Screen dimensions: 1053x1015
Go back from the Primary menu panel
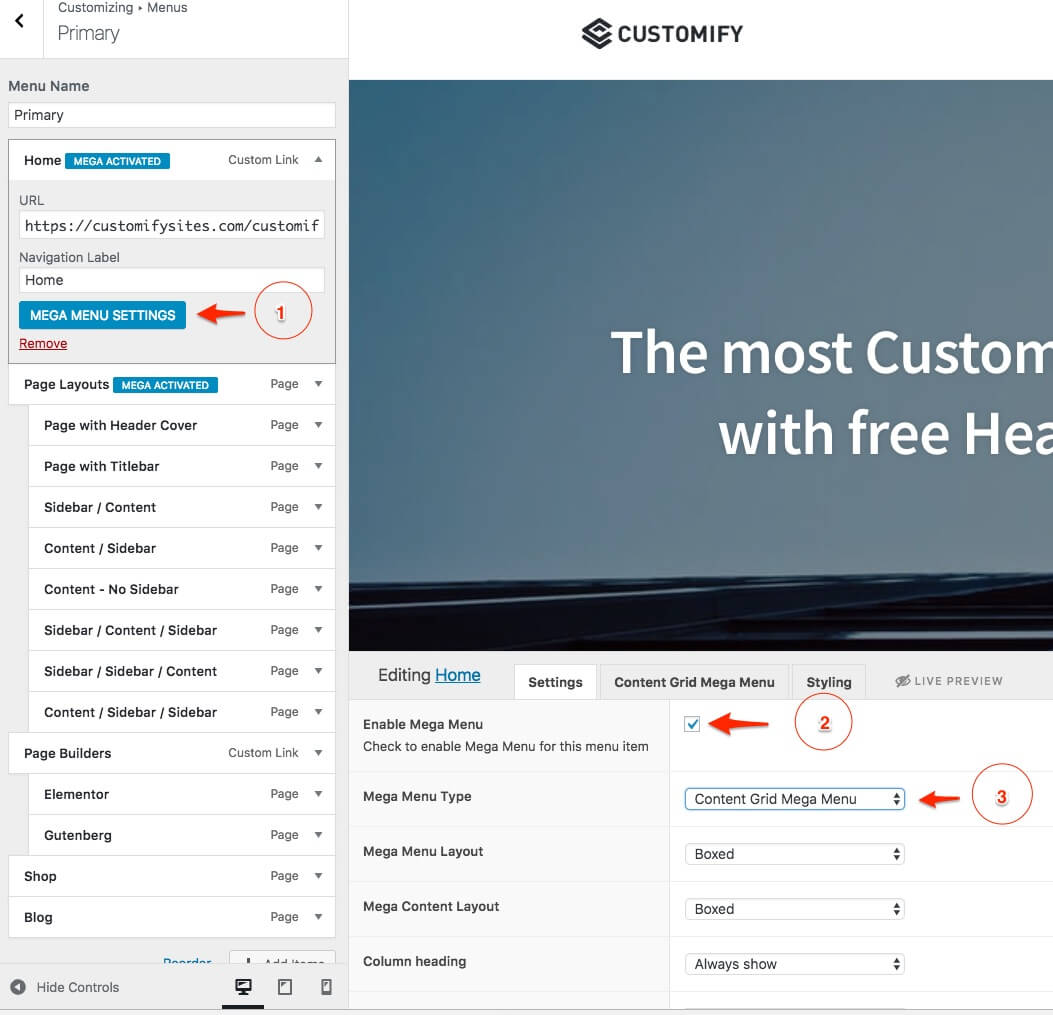click(20, 21)
